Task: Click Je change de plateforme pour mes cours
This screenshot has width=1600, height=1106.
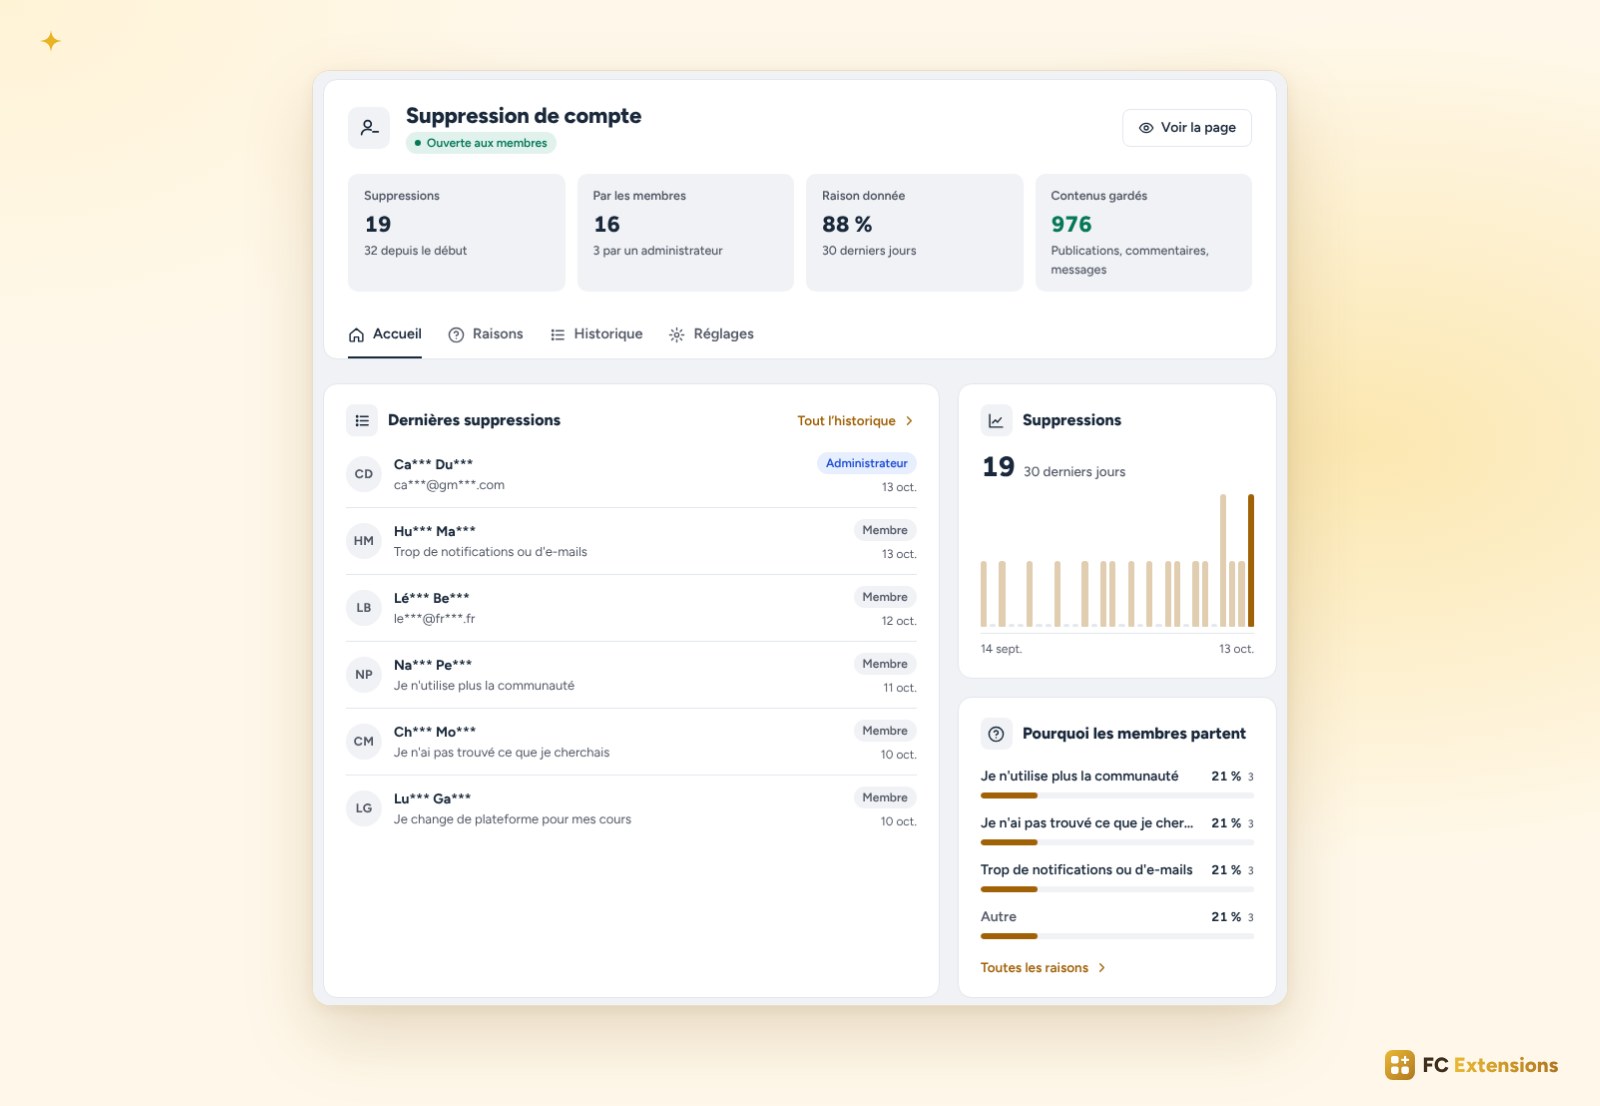Action: click(512, 820)
